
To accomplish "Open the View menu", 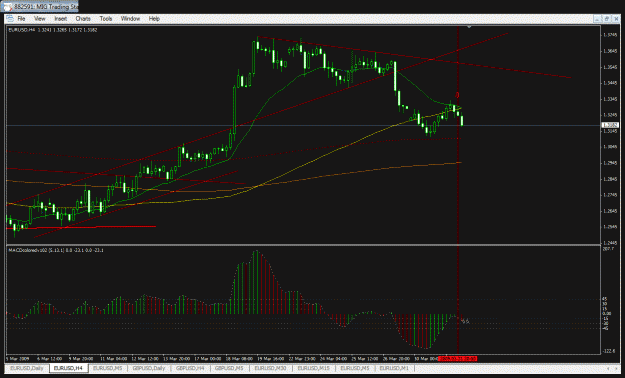I will [39, 19].
